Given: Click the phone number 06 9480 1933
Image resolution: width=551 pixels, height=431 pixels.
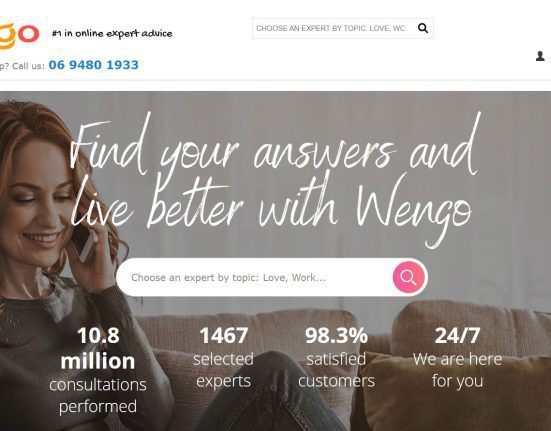Looking at the screenshot, I should pos(93,65).
